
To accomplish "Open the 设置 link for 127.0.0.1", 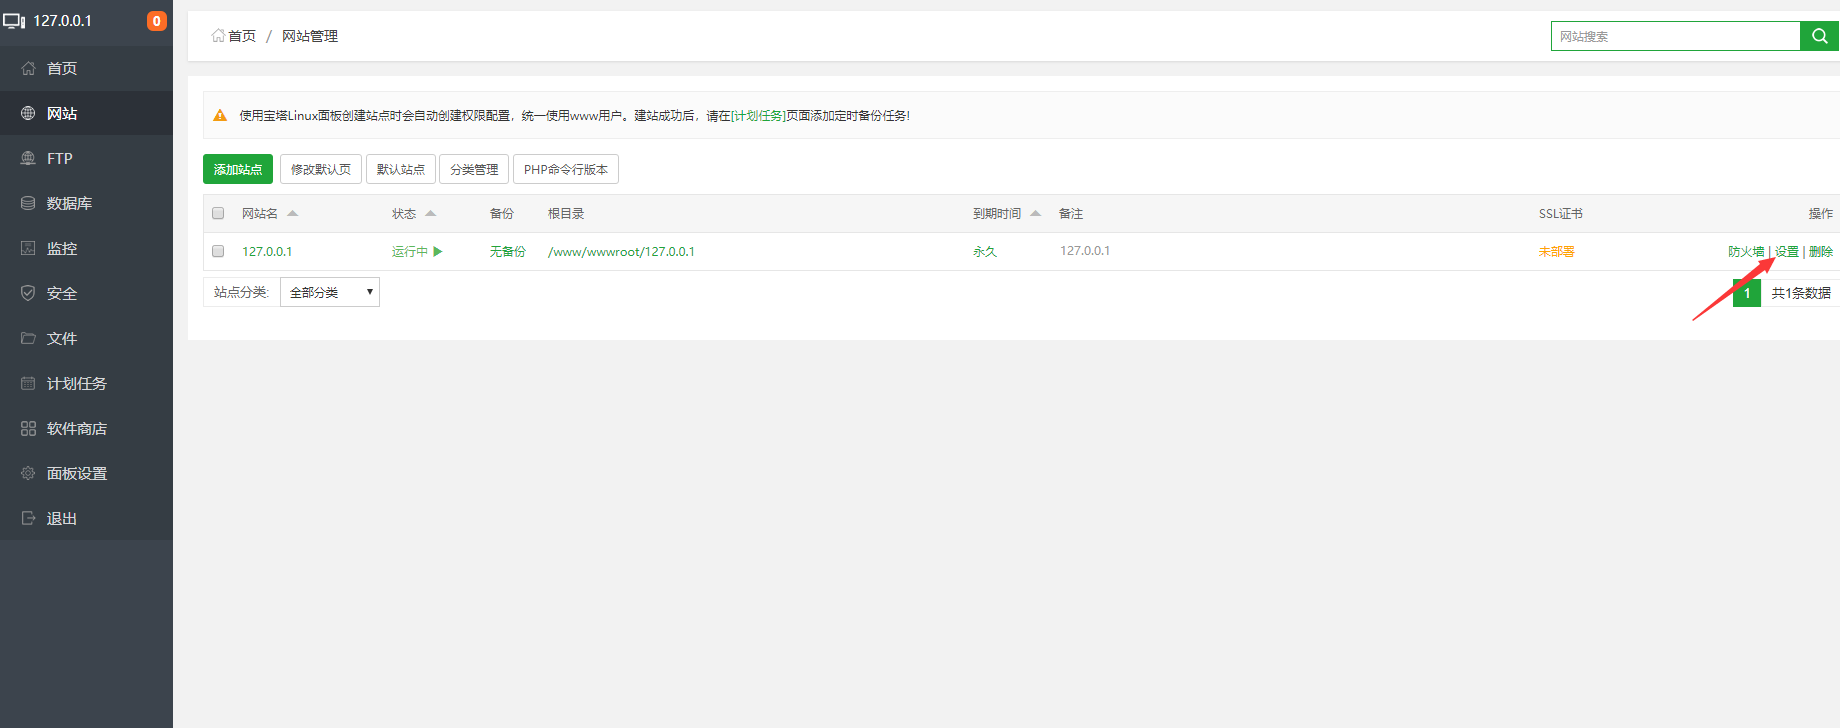I will (1787, 251).
